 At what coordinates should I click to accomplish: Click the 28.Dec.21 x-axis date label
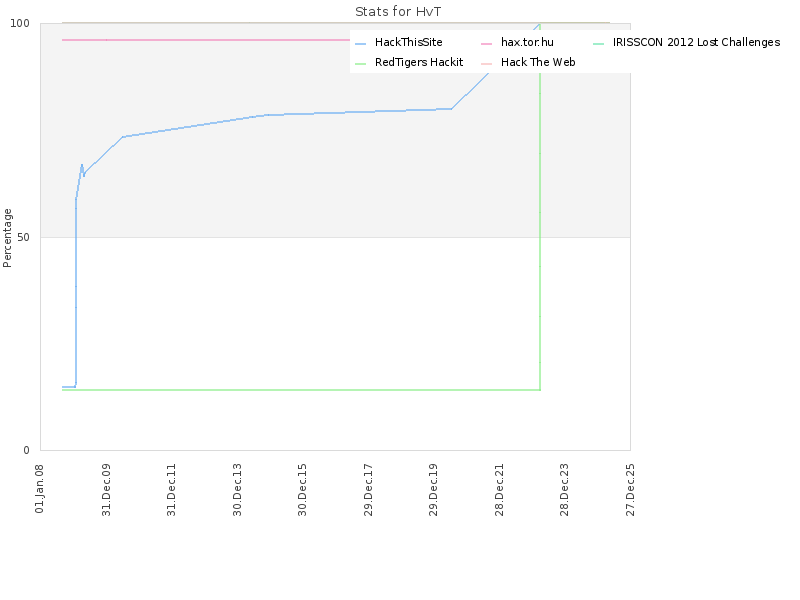pyautogui.click(x=499, y=489)
